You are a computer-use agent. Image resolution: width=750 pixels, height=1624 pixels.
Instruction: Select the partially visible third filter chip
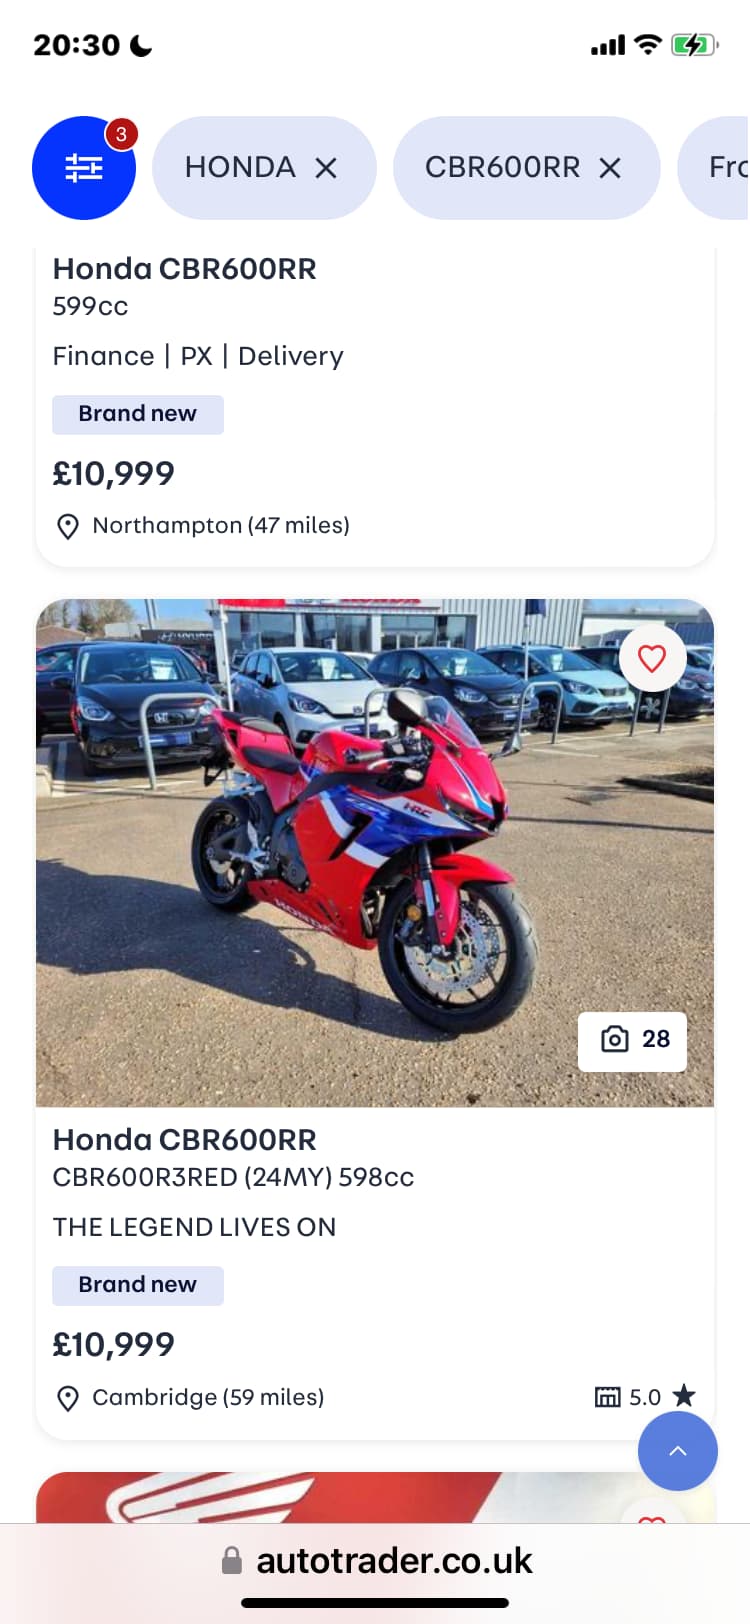(714, 168)
